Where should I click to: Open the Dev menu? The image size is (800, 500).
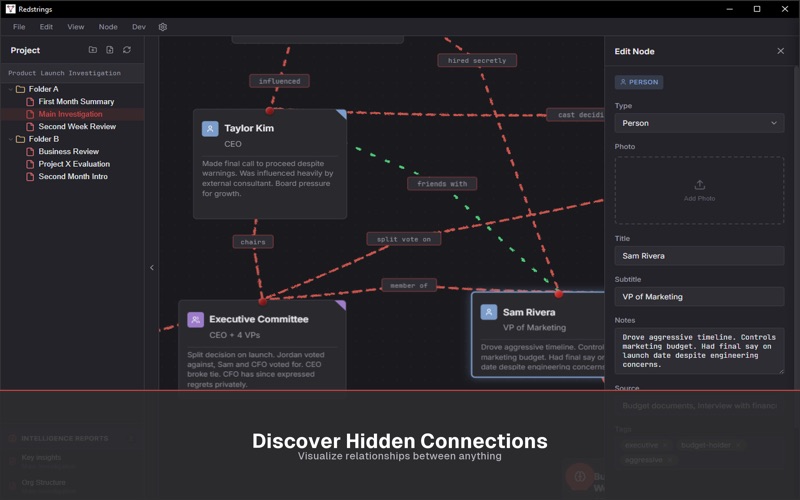139,27
